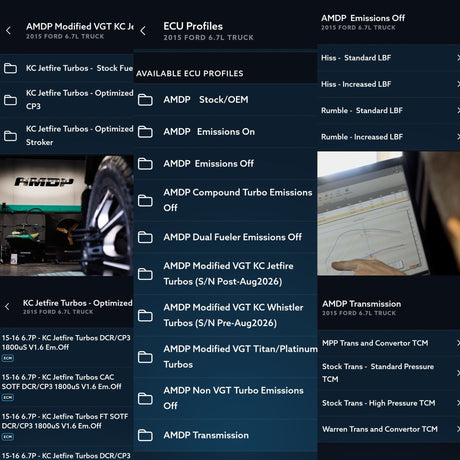The image size is (460, 460).
Task: Select AMDP Stock/OEM profile
Action: 226,100
